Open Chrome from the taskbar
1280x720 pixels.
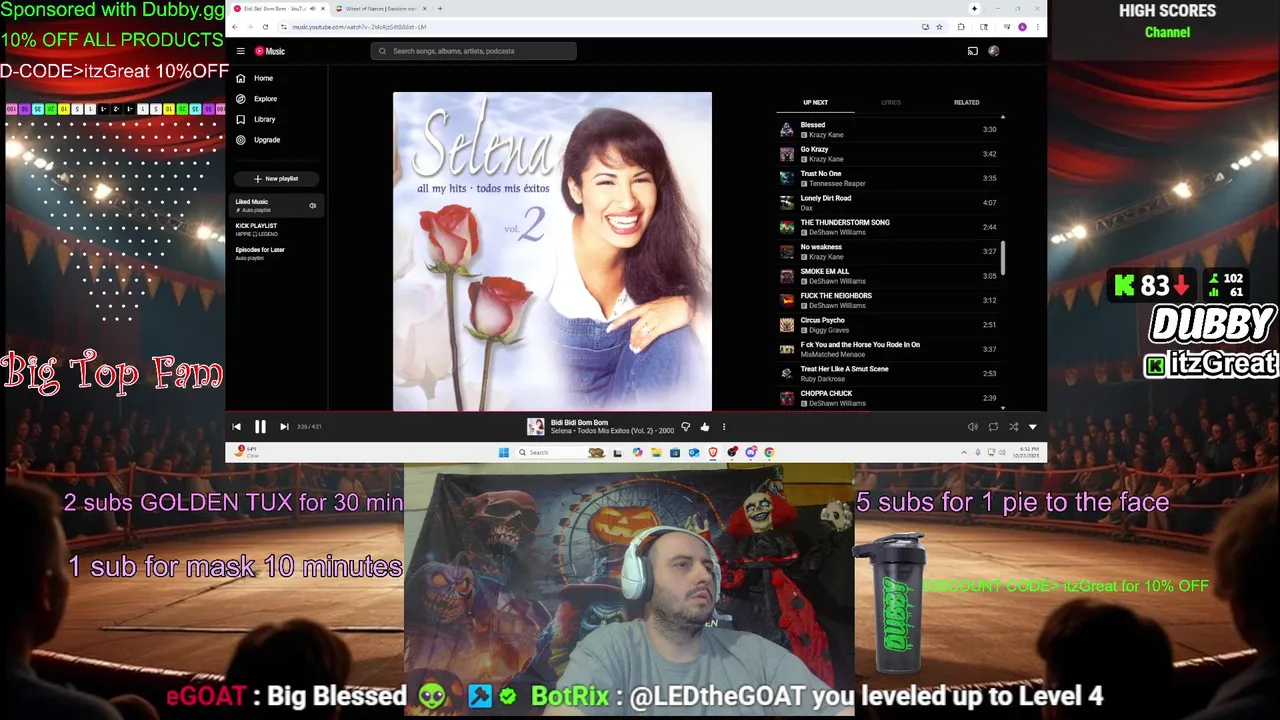click(x=769, y=453)
